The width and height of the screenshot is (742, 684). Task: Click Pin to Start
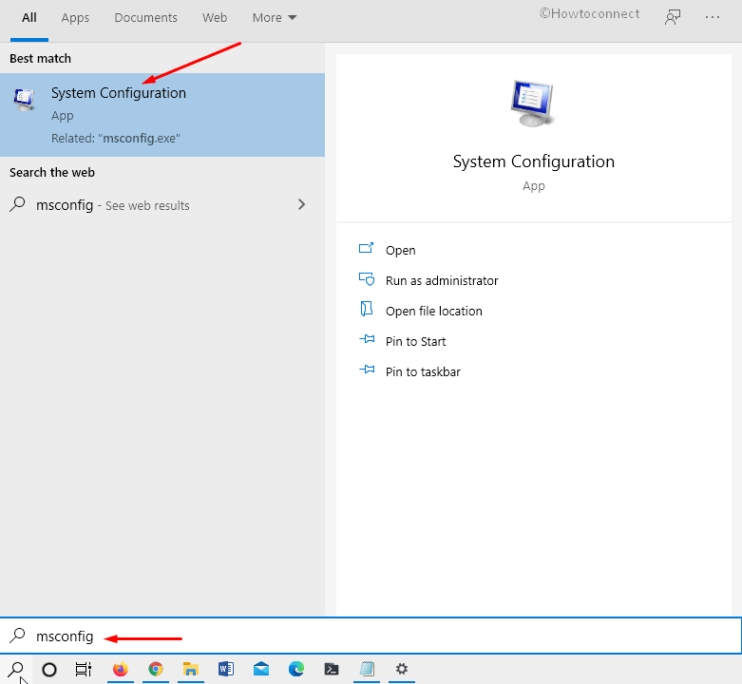pyautogui.click(x=415, y=341)
